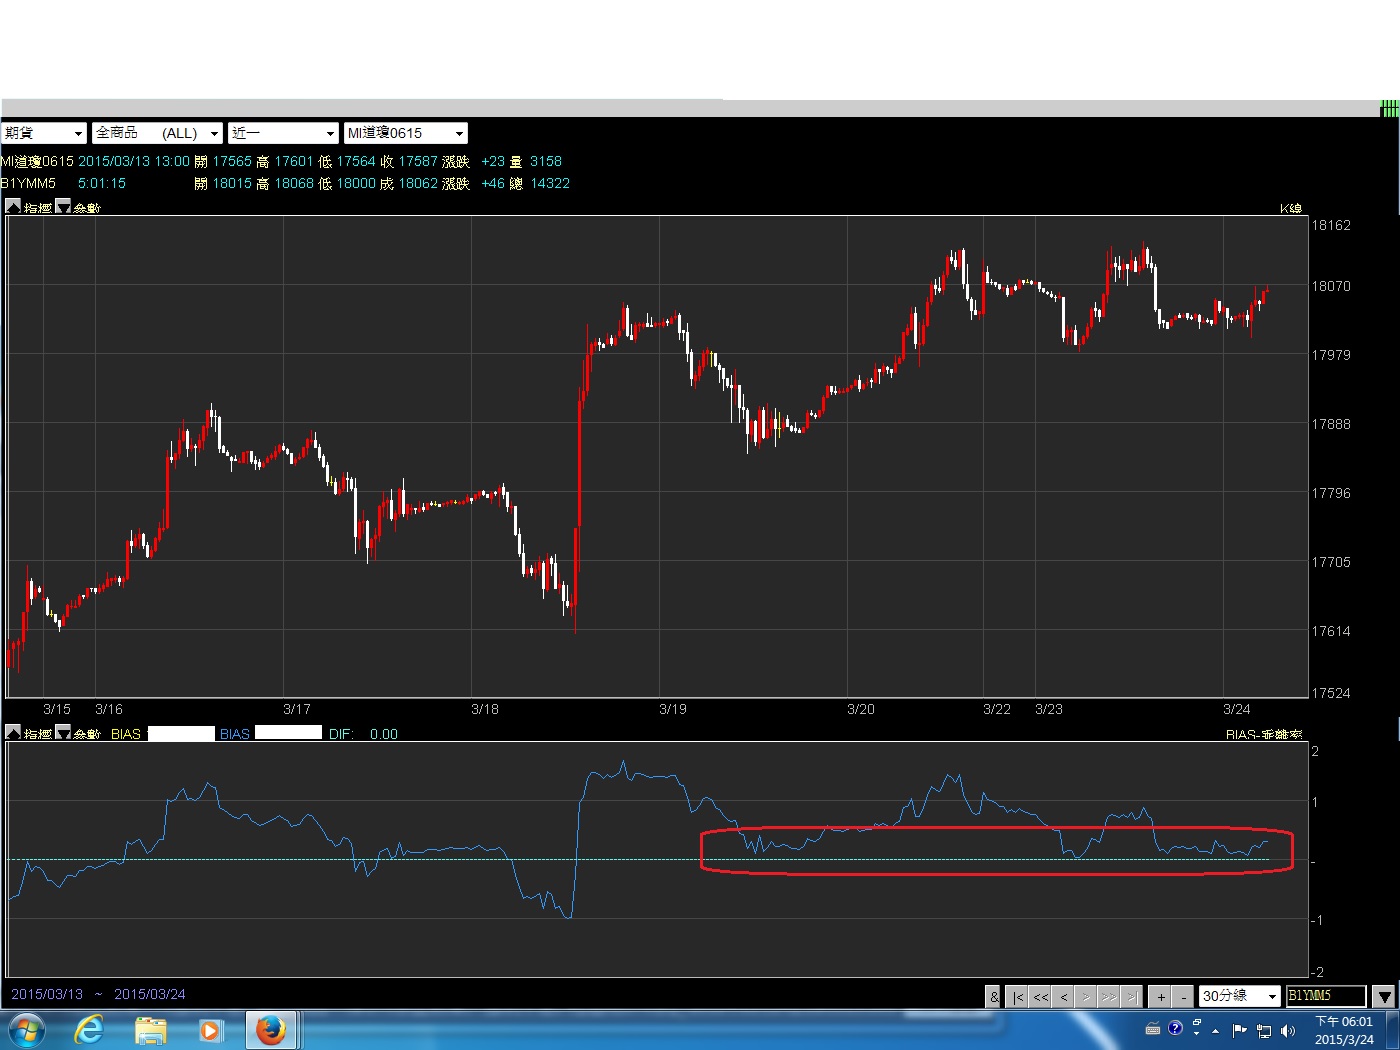Click the green grid icon at top right

tap(1389, 108)
